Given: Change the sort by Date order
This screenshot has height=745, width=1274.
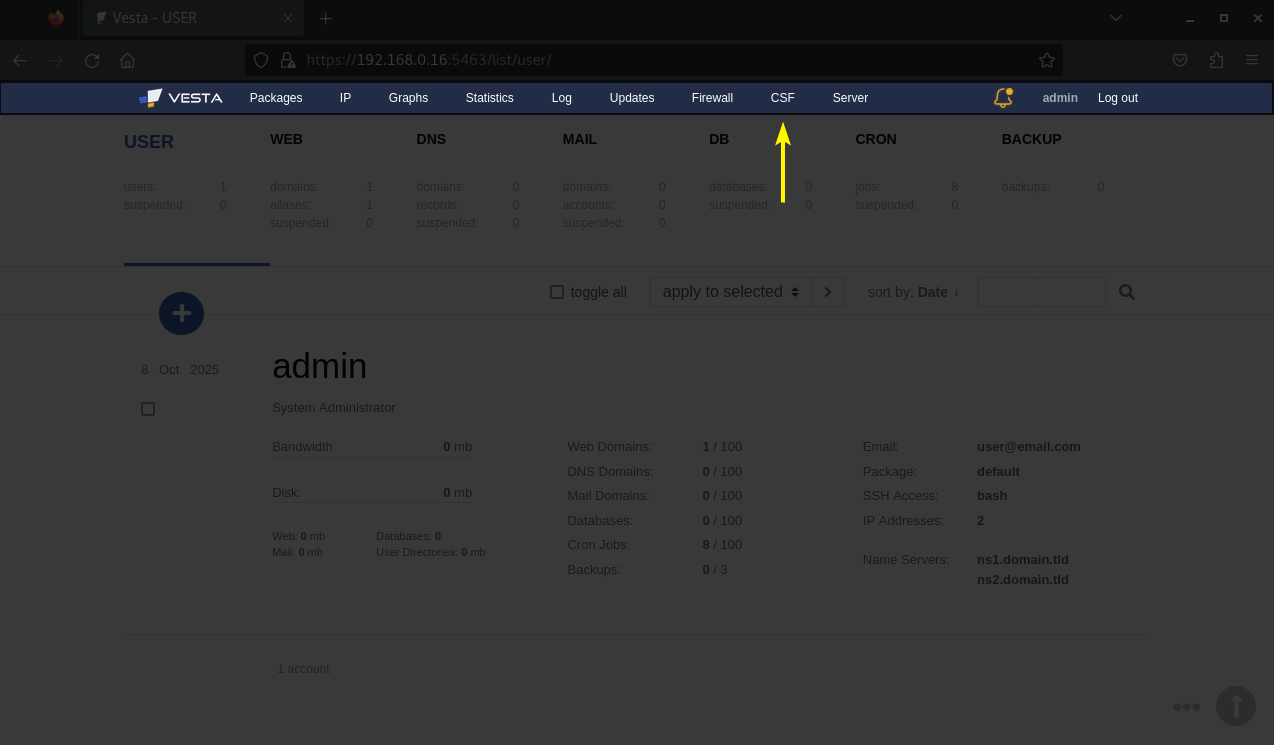Looking at the screenshot, I should pyautogui.click(x=938, y=292).
